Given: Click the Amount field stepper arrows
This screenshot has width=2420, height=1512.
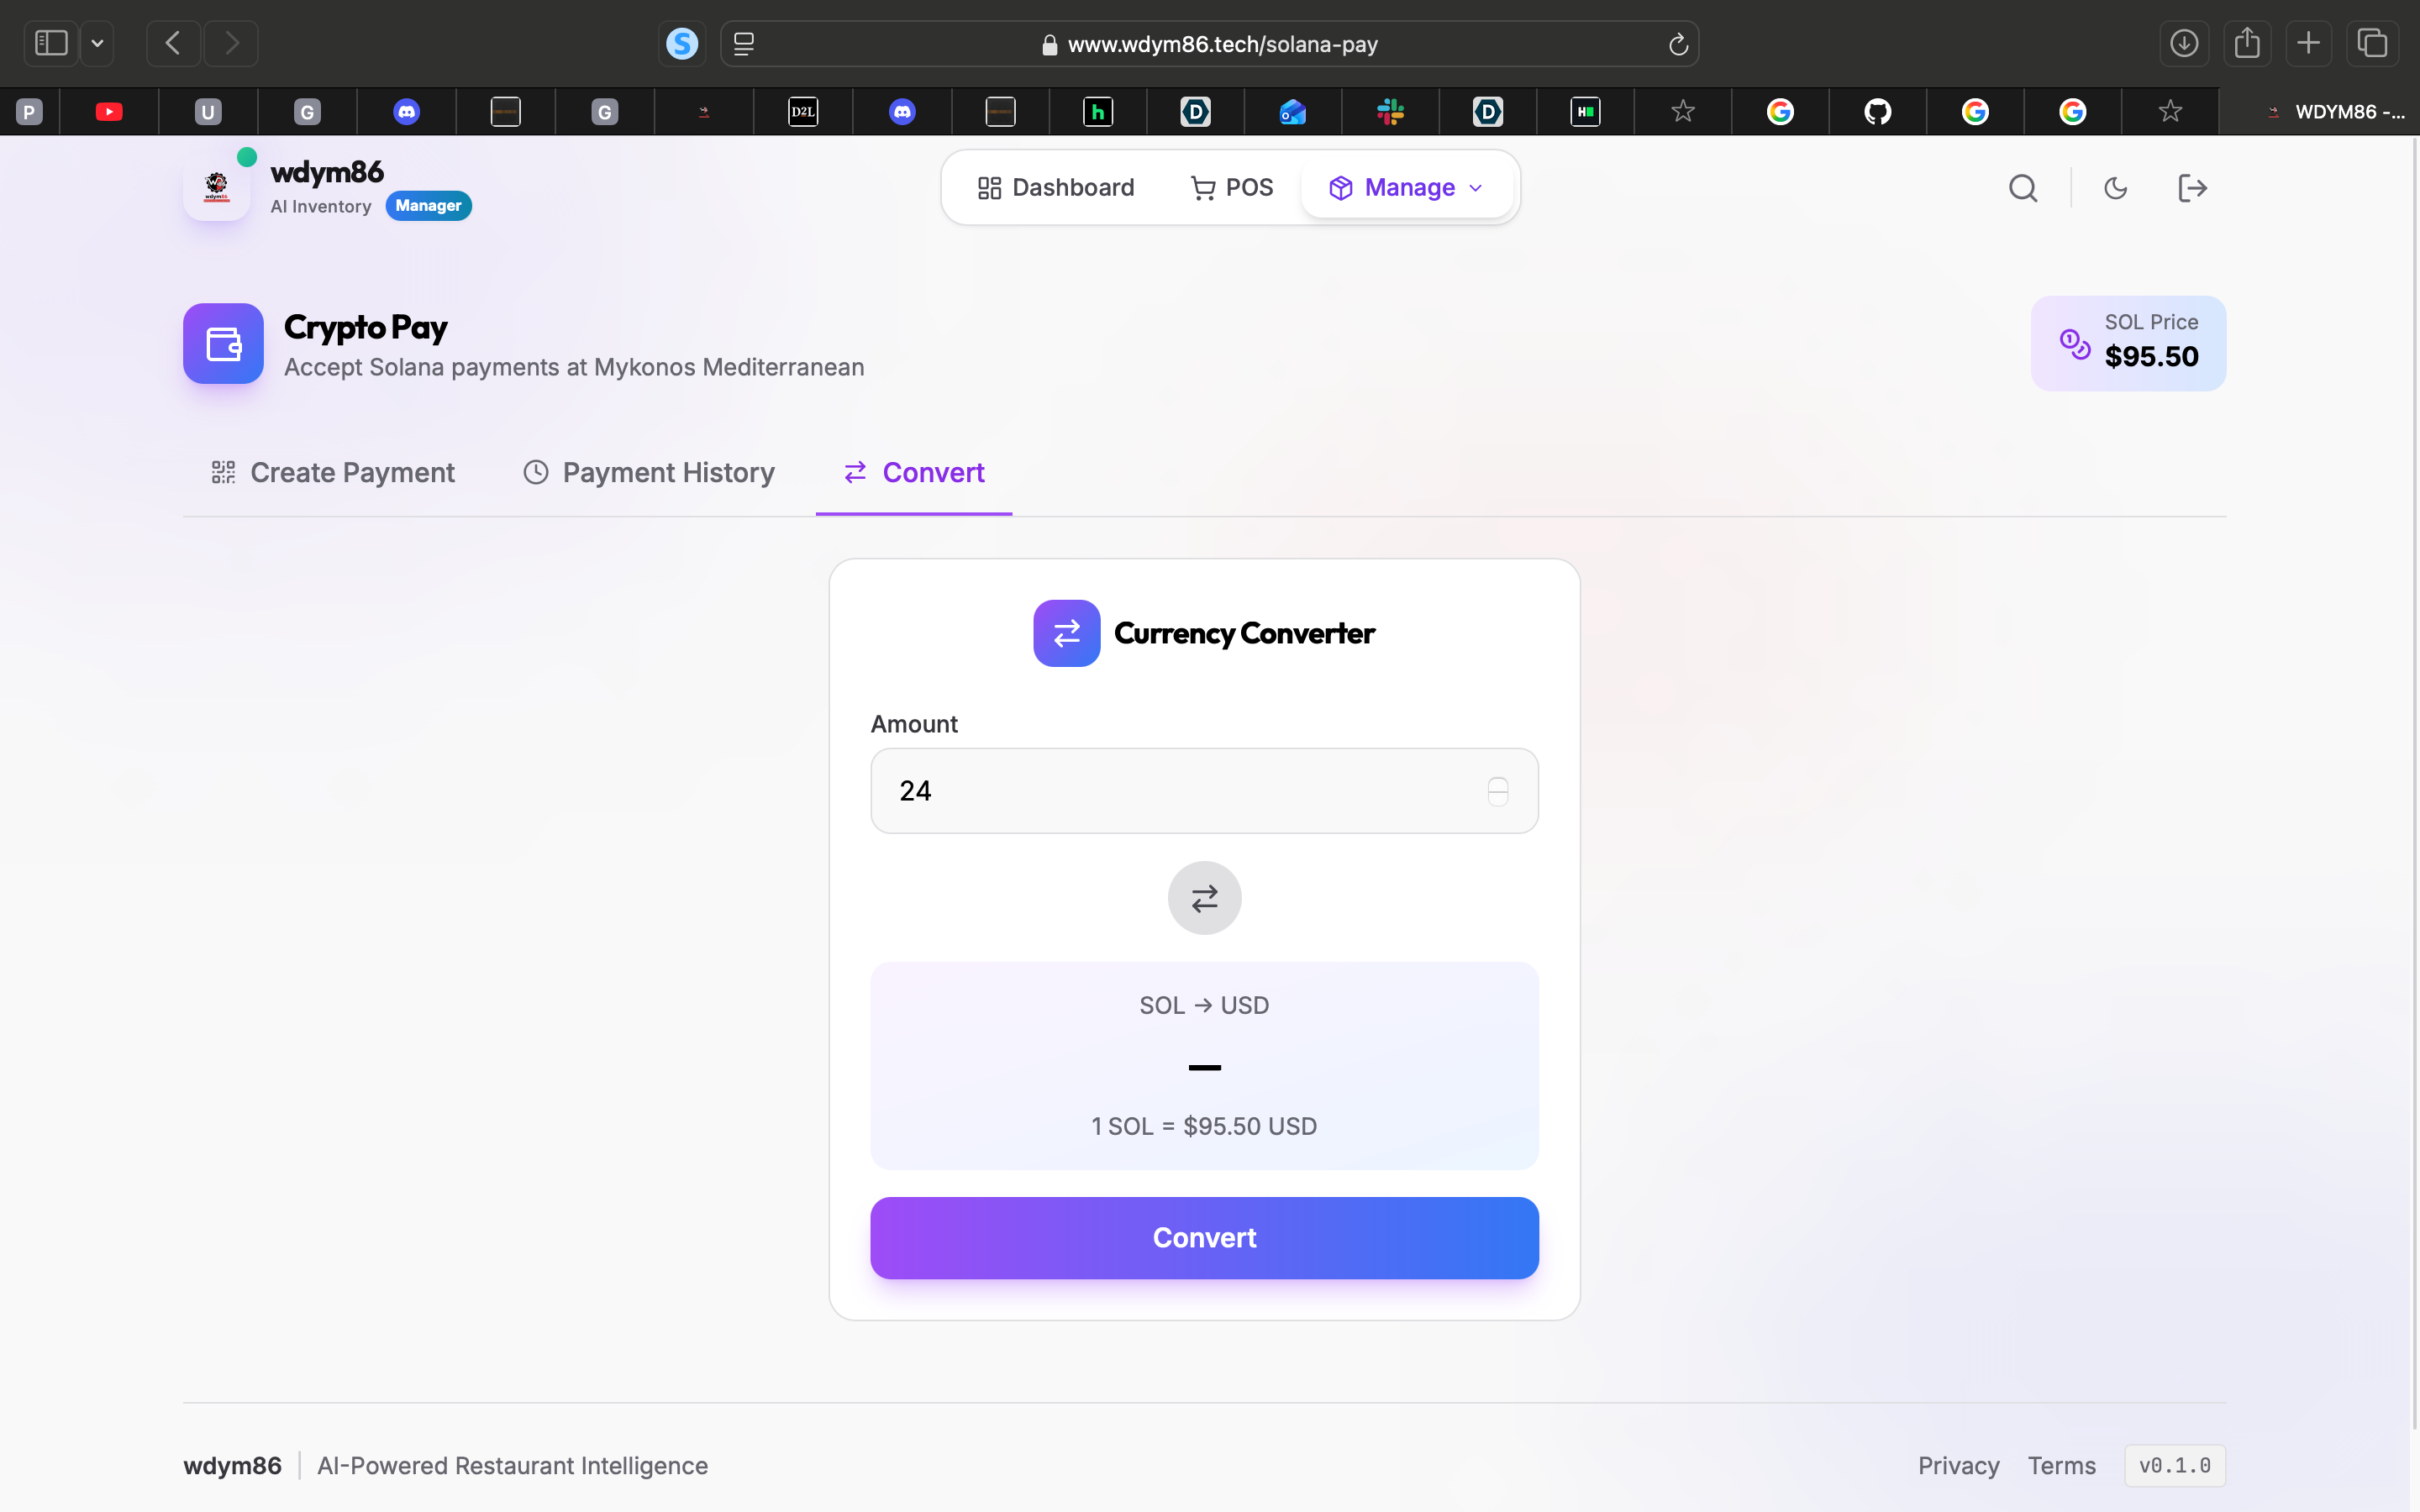Looking at the screenshot, I should pyautogui.click(x=1497, y=791).
